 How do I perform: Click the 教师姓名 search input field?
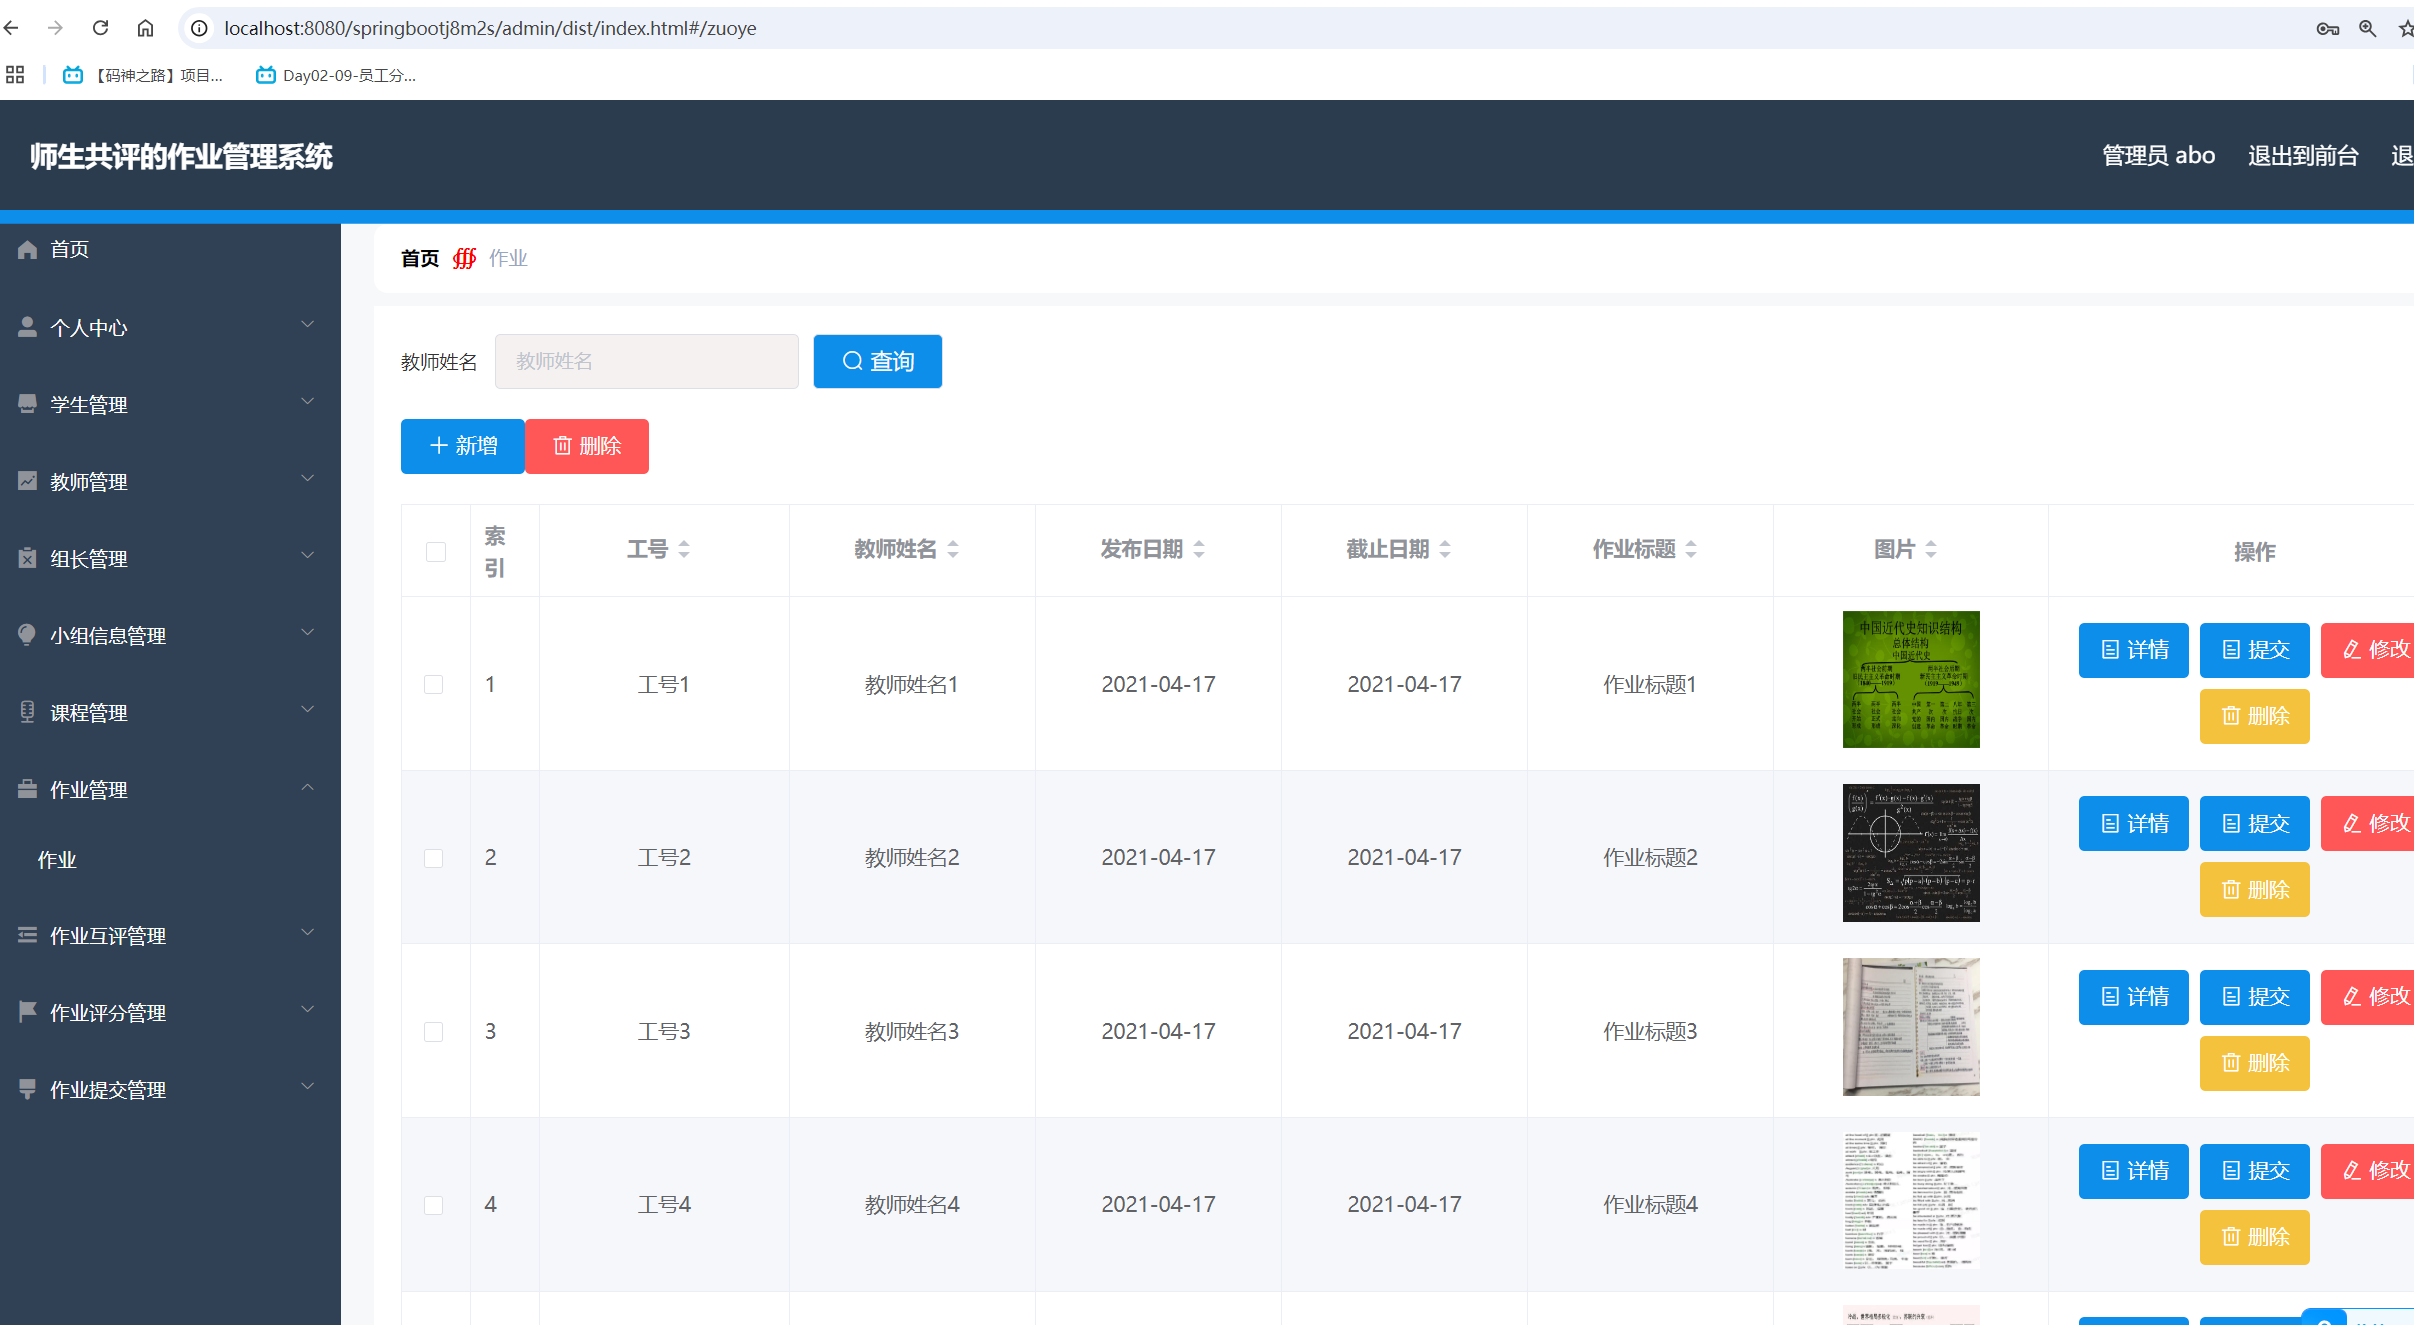pos(646,361)
